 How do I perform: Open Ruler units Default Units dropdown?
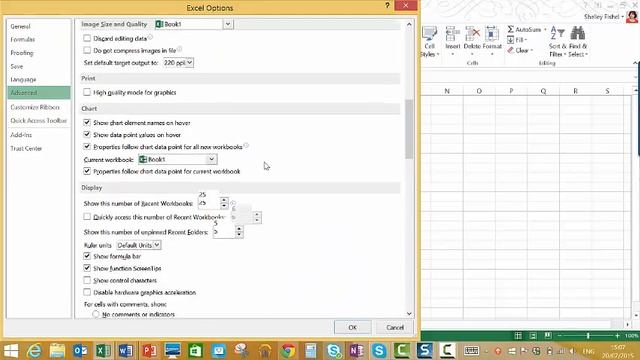pyautogui.click(x=157, y=245)
